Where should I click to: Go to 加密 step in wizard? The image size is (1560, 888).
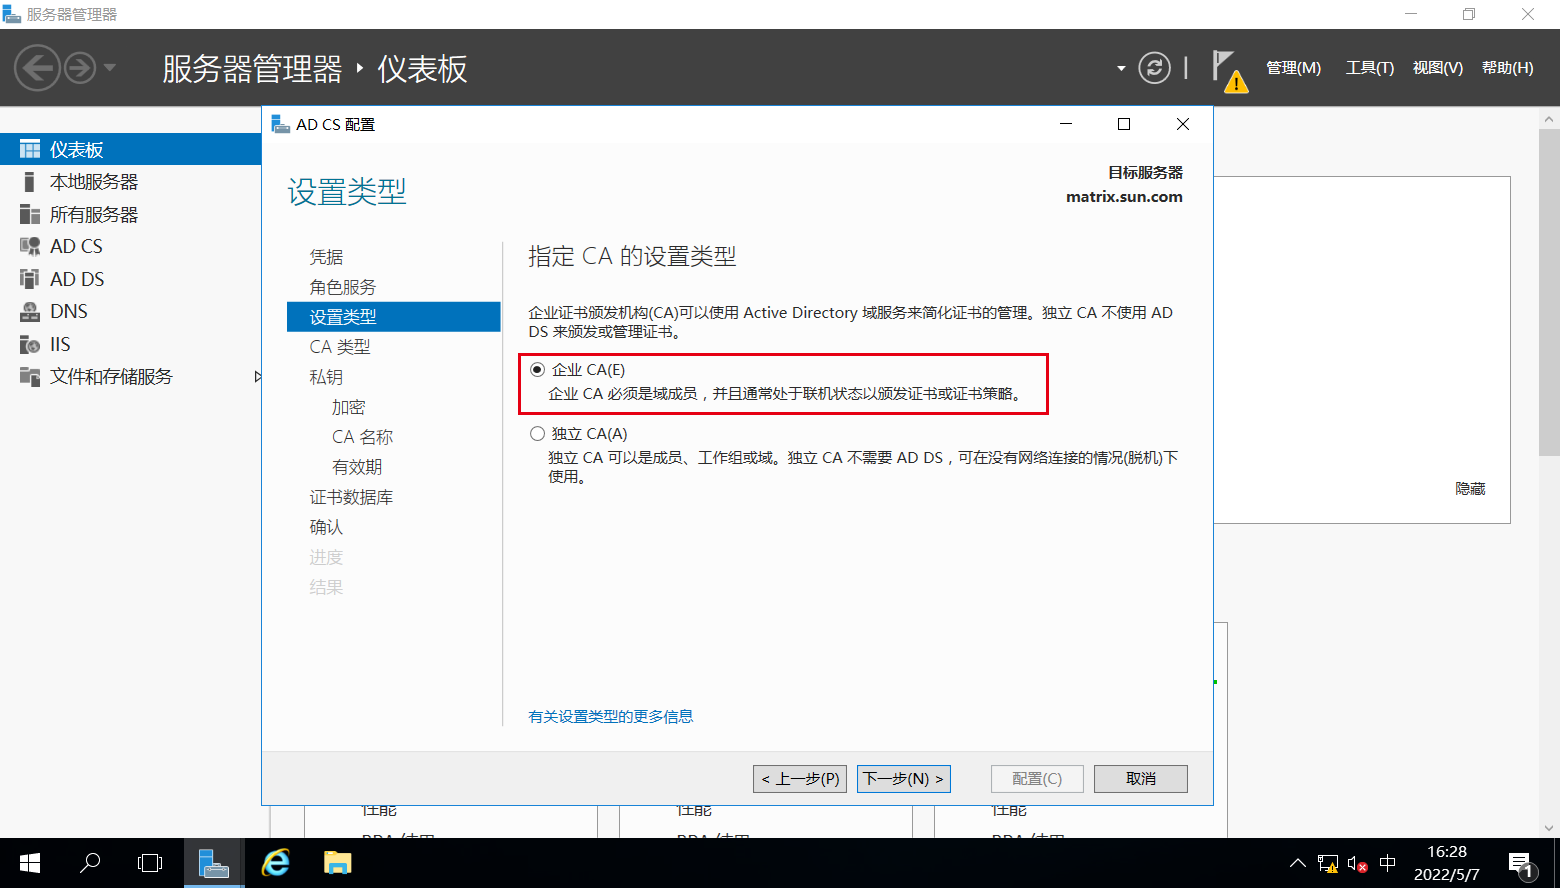click(349, 407)
